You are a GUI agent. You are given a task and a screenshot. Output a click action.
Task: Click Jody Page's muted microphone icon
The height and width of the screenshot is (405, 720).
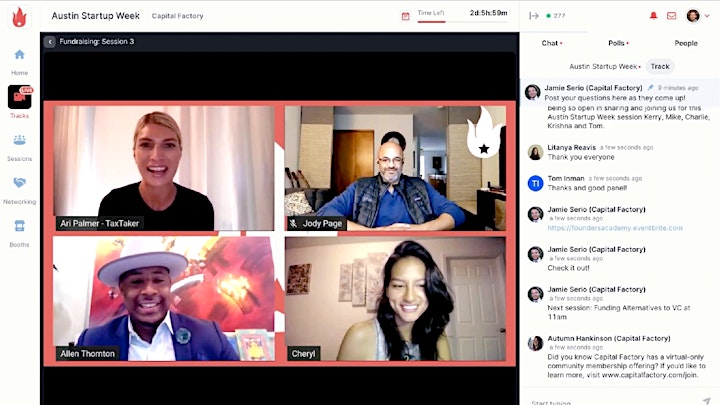coord(293,224)
